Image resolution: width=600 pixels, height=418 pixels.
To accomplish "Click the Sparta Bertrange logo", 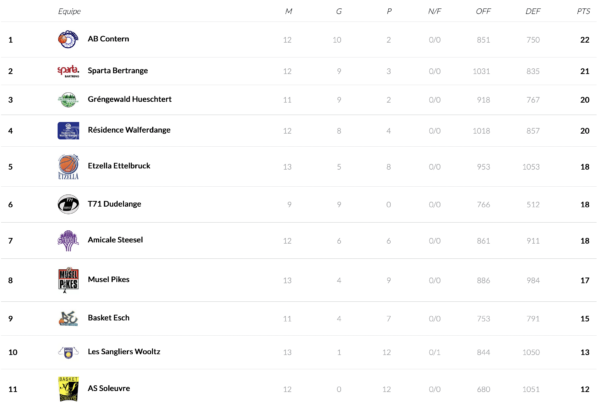I will (x=67, y=71).
